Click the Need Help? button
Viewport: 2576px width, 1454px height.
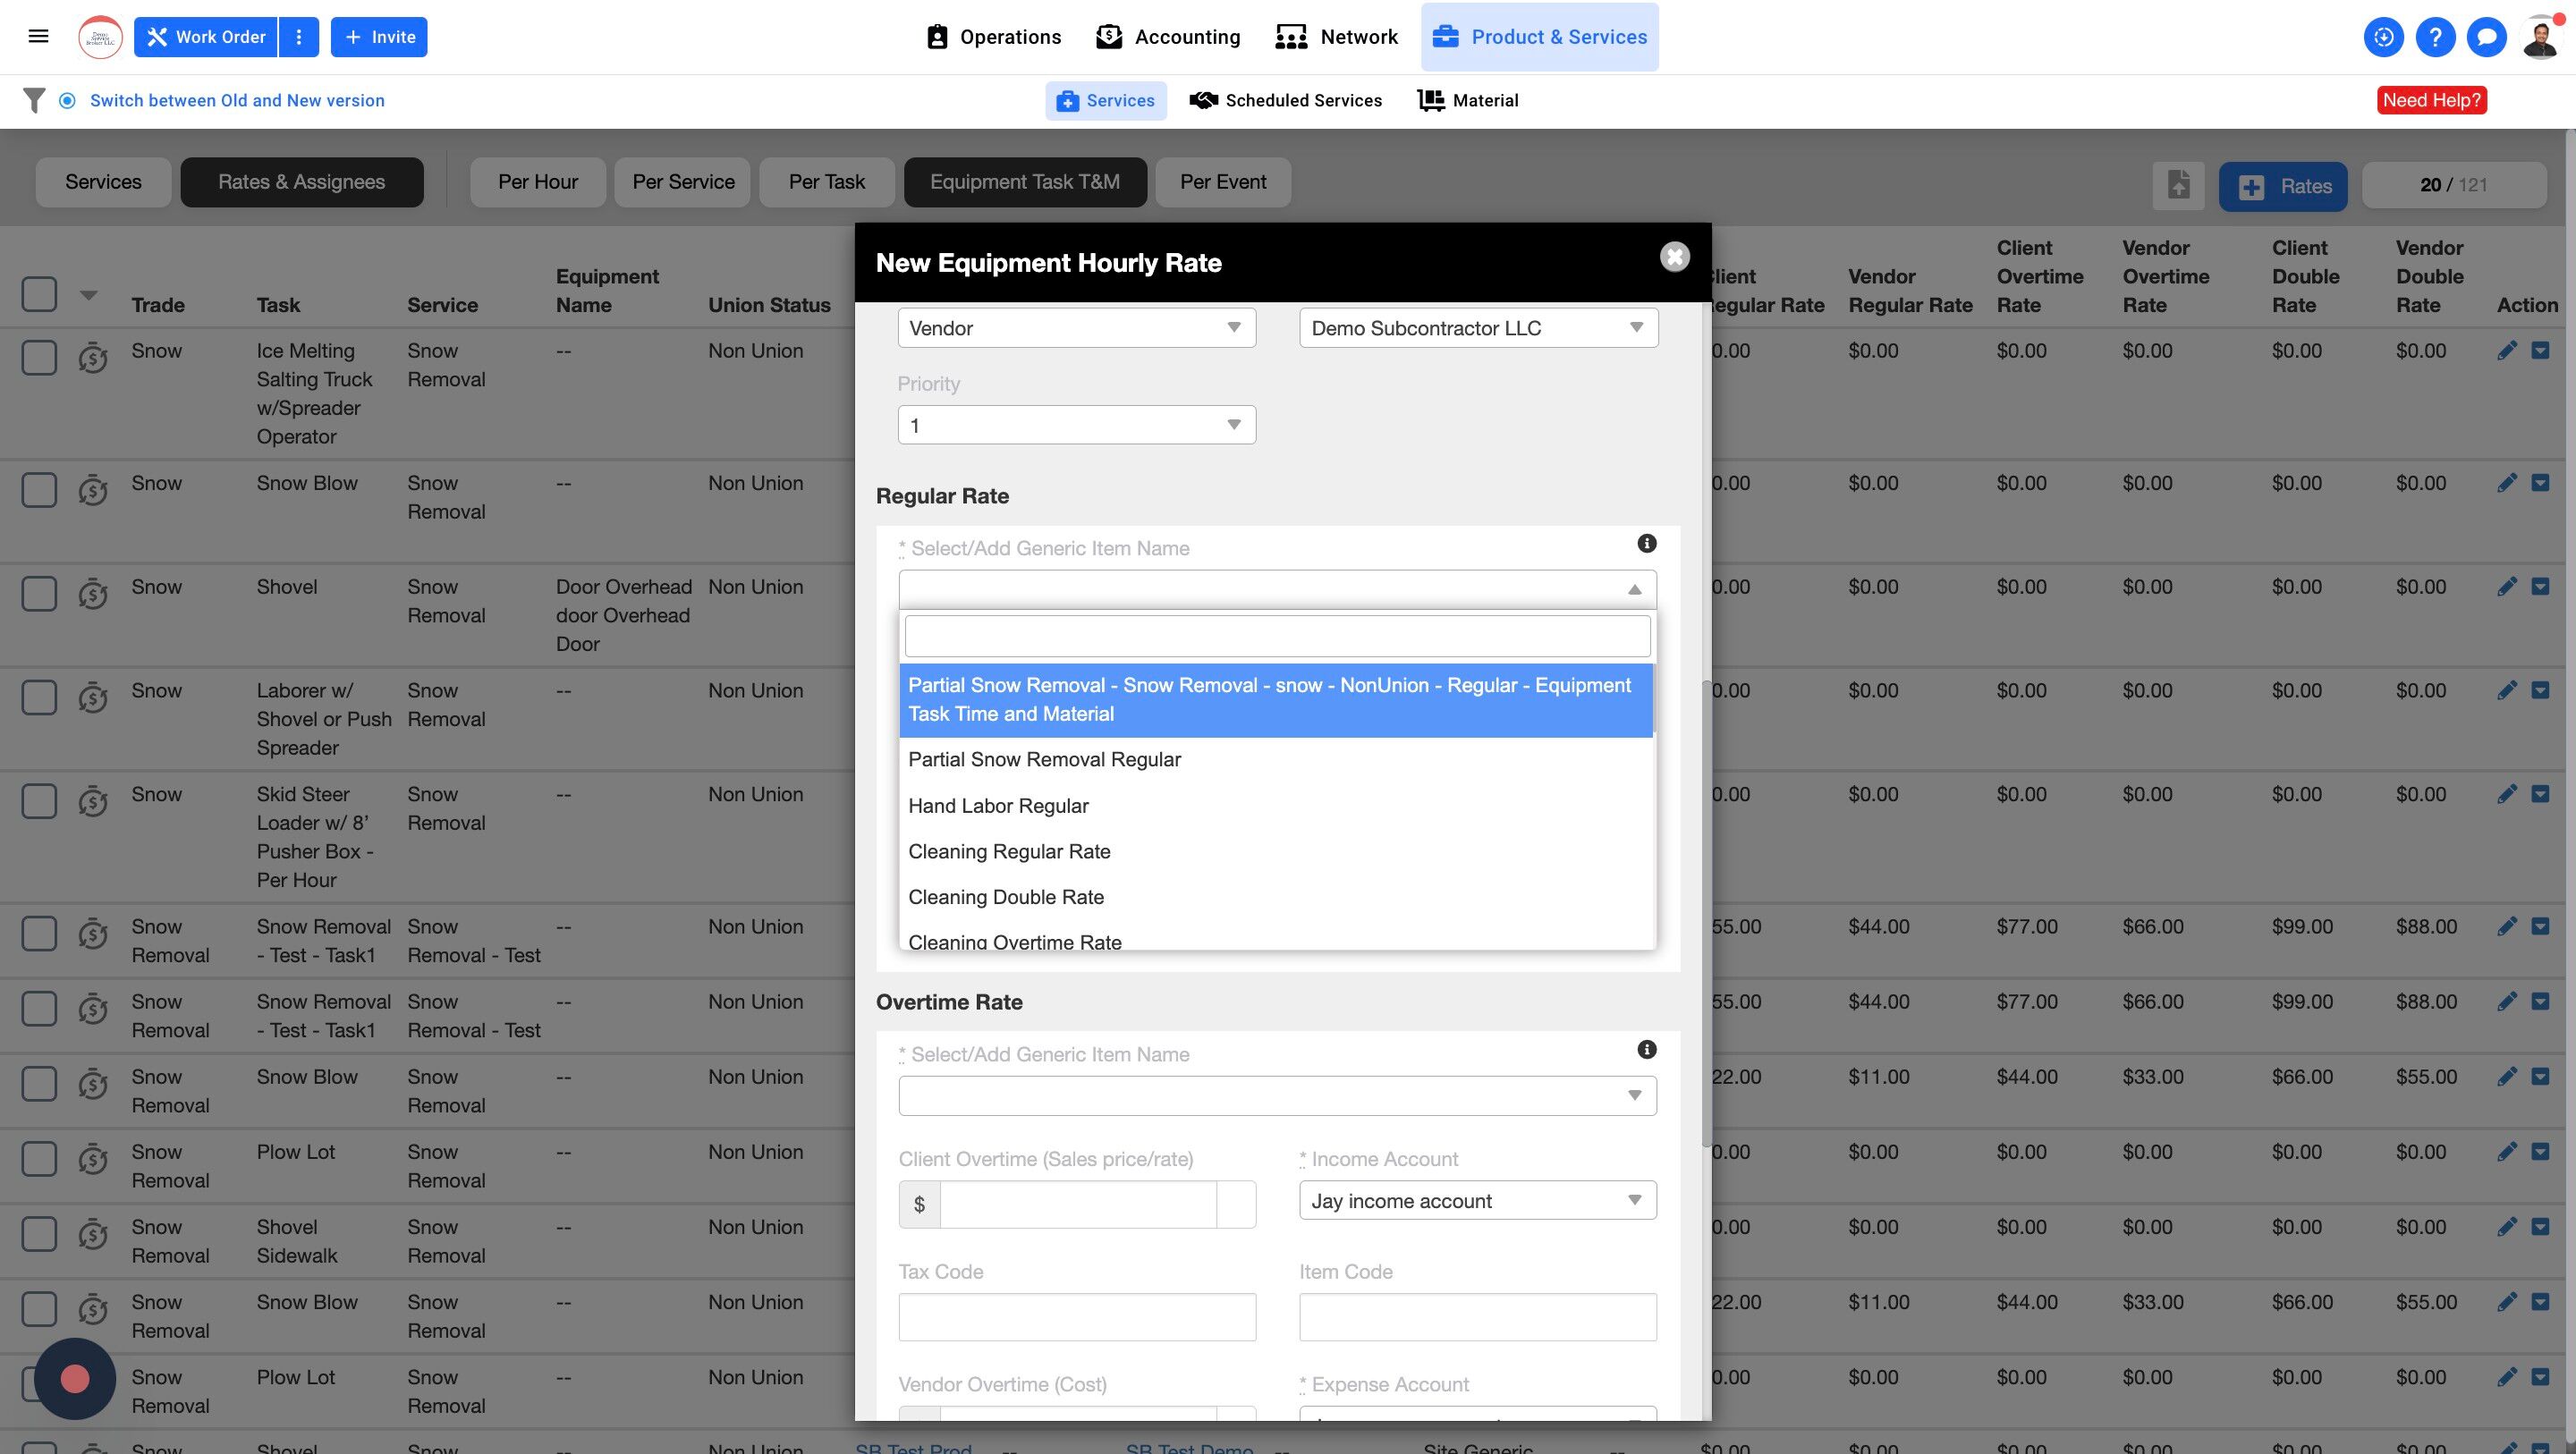click(2431, 100)
